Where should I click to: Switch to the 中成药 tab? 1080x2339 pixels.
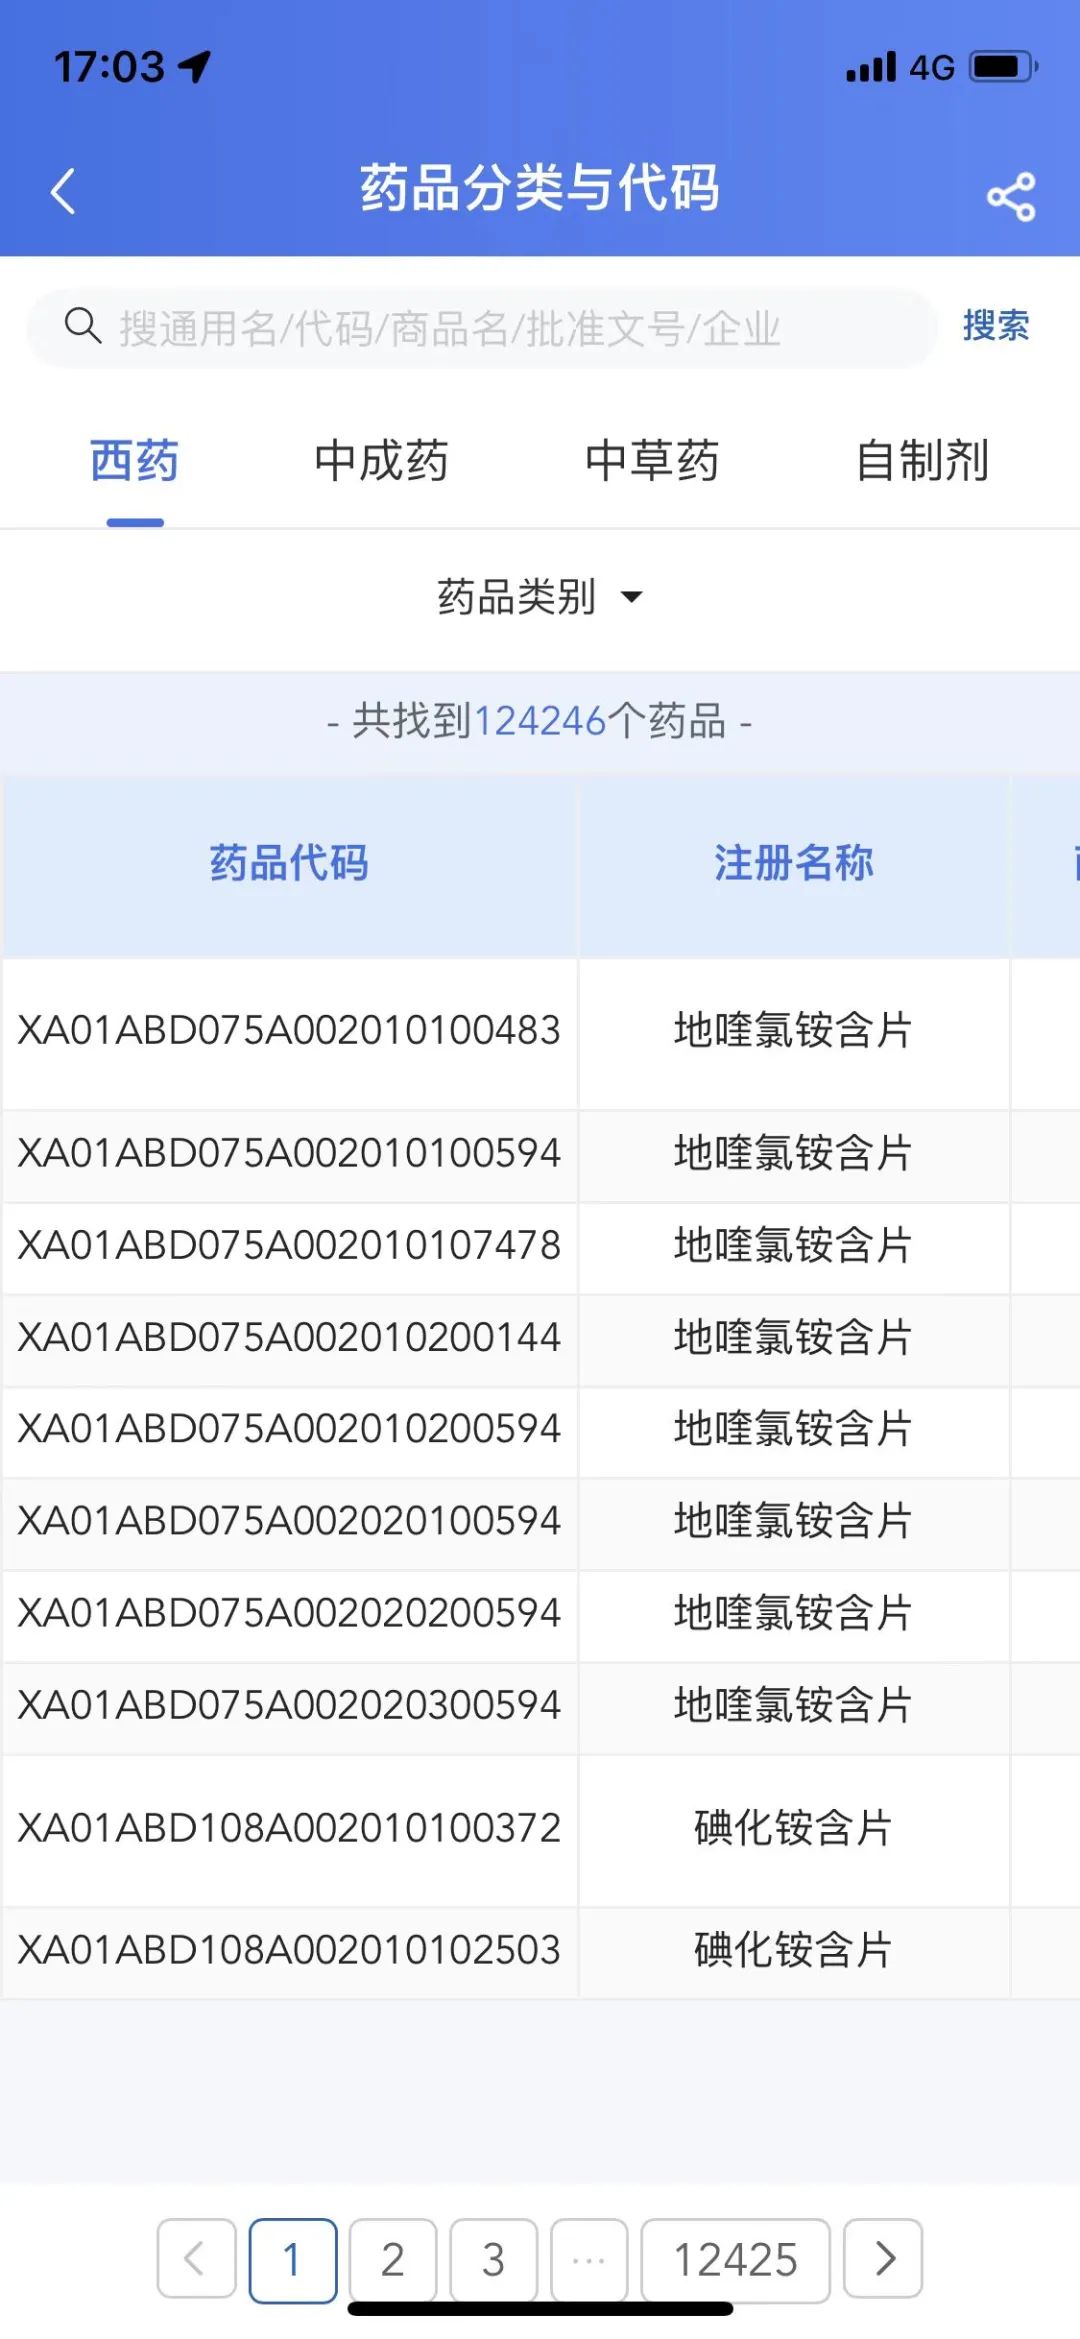point(381,461)
